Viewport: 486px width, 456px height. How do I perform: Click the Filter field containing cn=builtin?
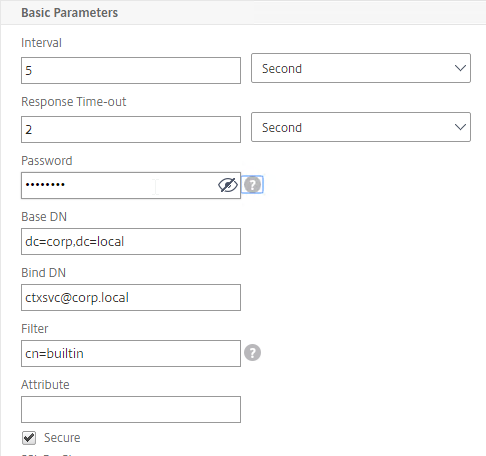[x=131, y=353]
